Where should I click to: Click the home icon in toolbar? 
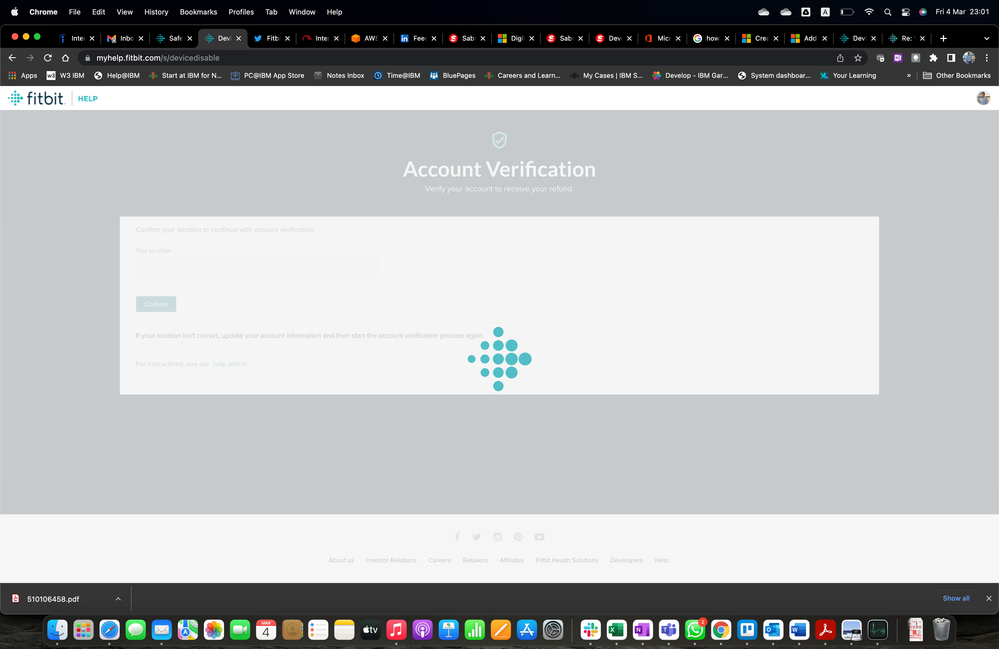point(65,58)
